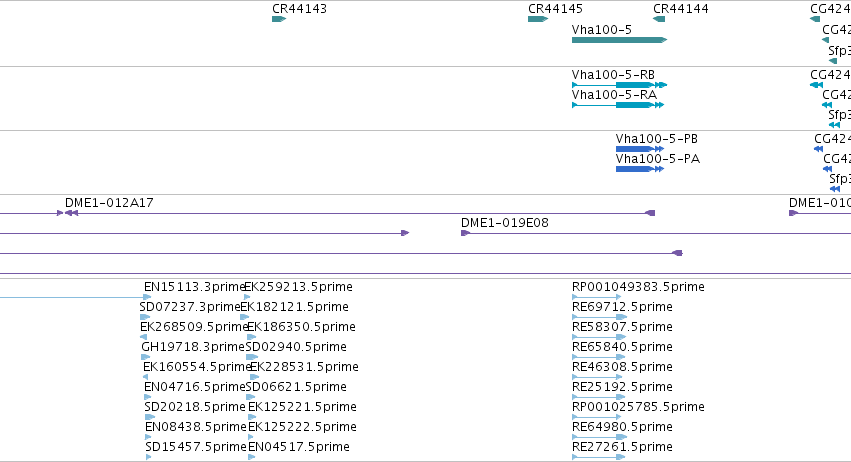The image size is (851, 462).
Task: Select the RE69712.5prime EST label
Action: point(622,307)
